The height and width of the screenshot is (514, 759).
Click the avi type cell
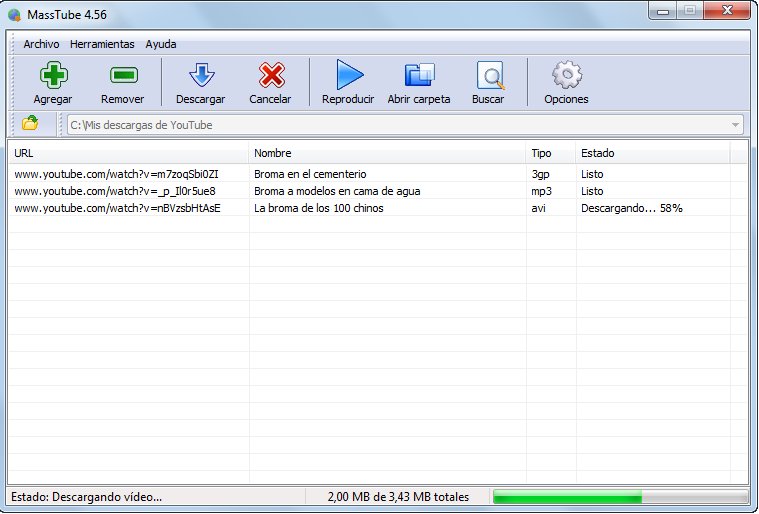coord(538,208)
